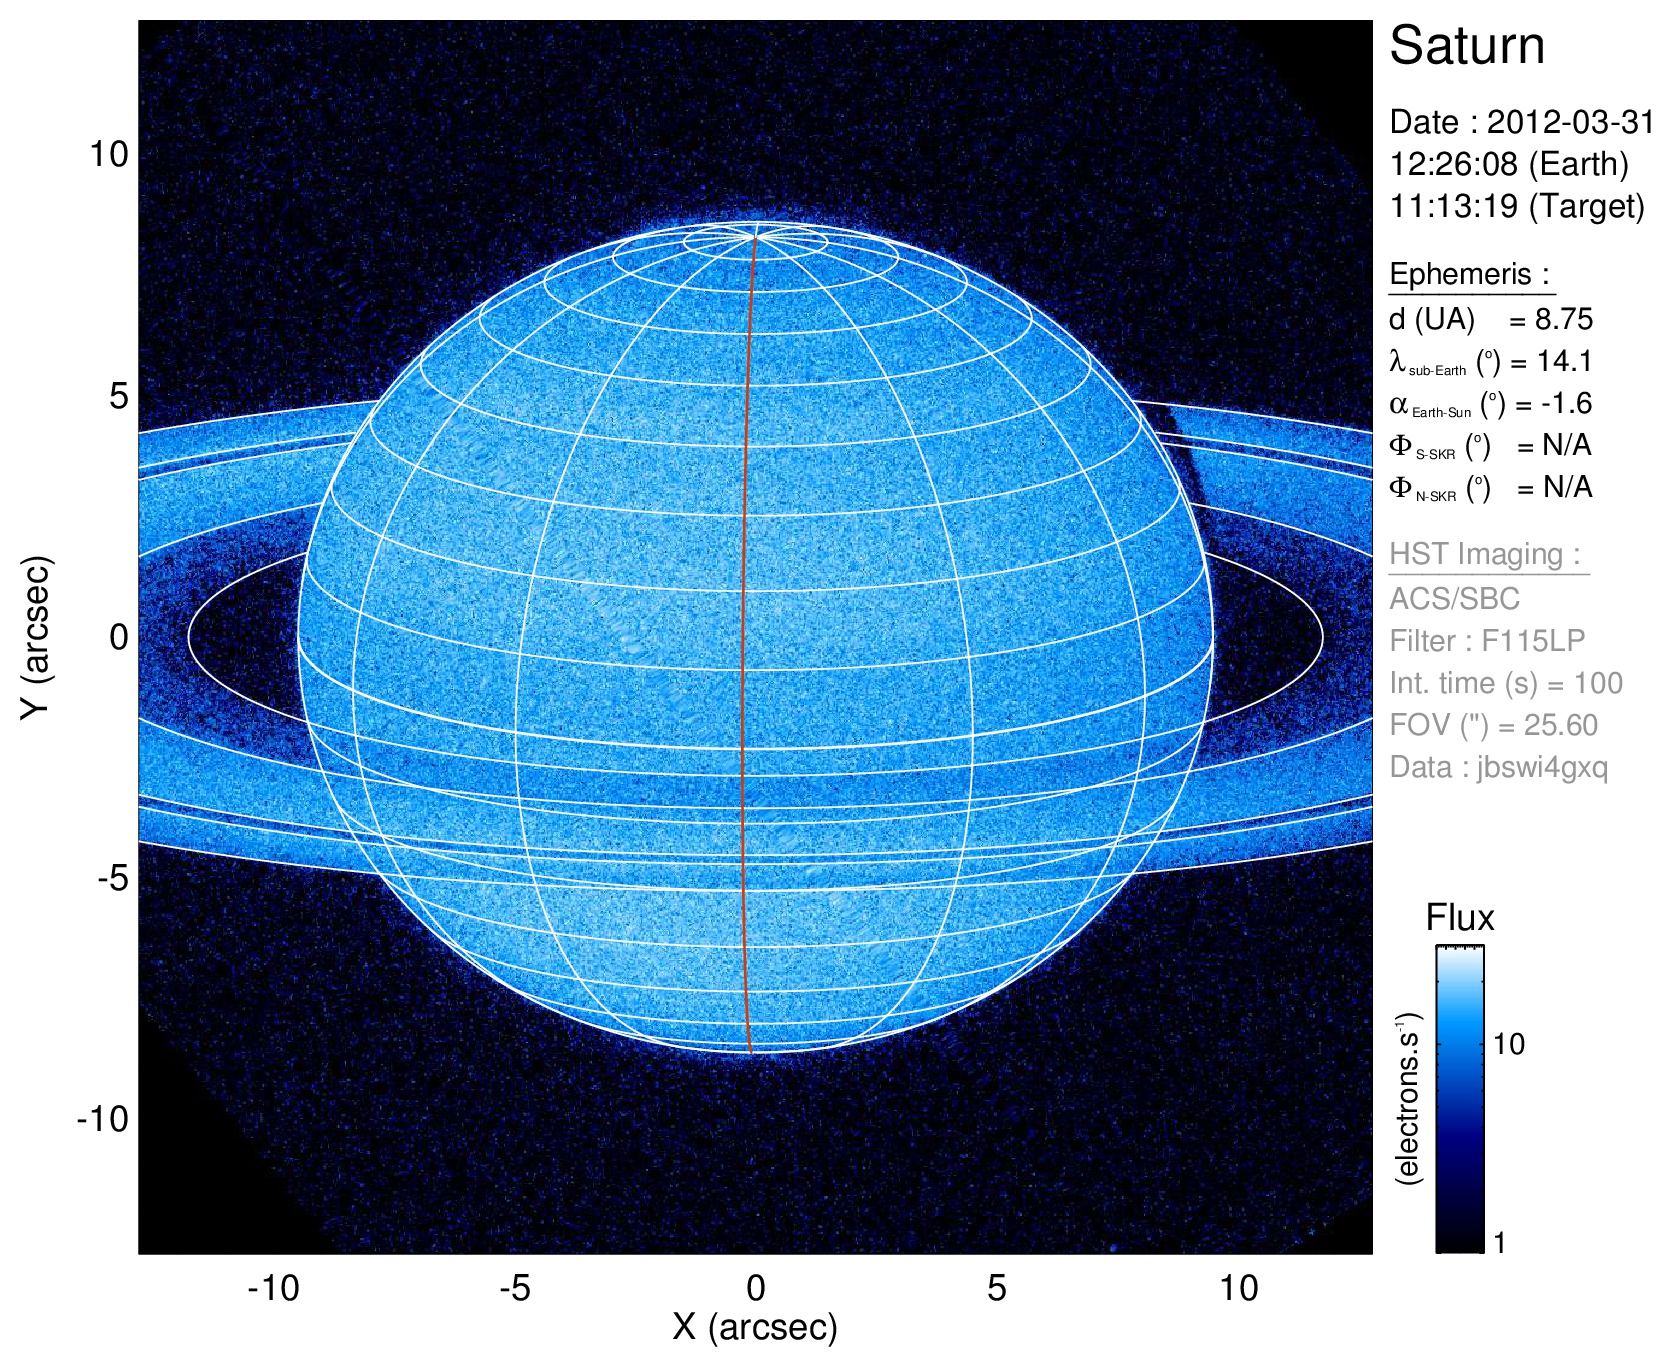Select the sub-Earth longitude value 14.1

[1564, 361]
